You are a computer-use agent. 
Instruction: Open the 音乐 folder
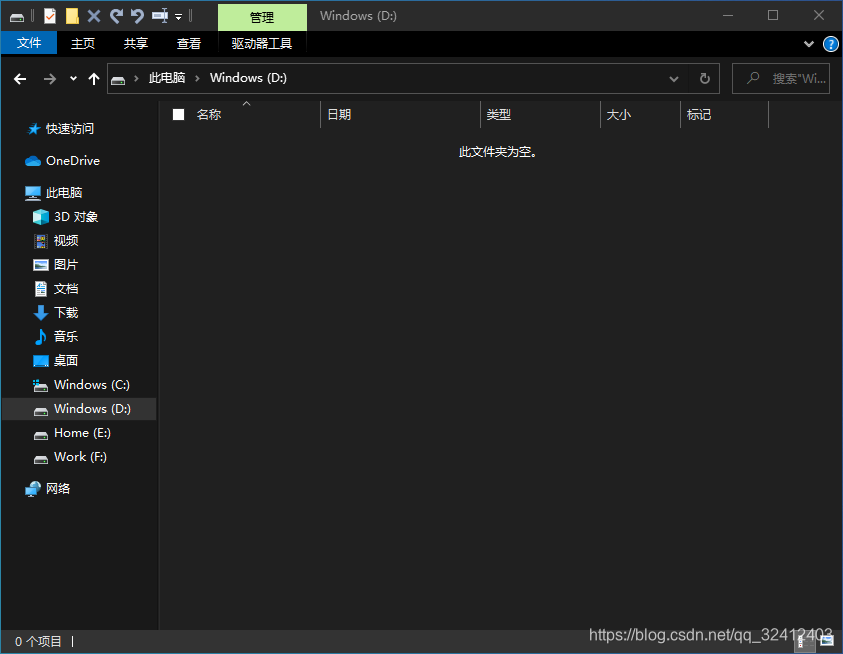point(66,337)
